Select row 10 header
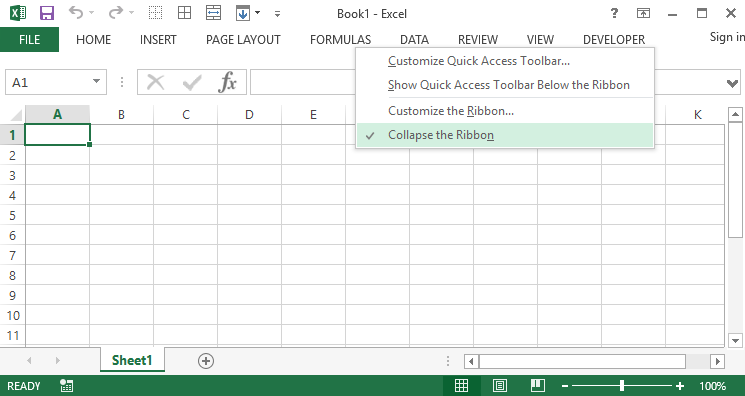This screenshot has height=396, width=745. pos(12,315)
